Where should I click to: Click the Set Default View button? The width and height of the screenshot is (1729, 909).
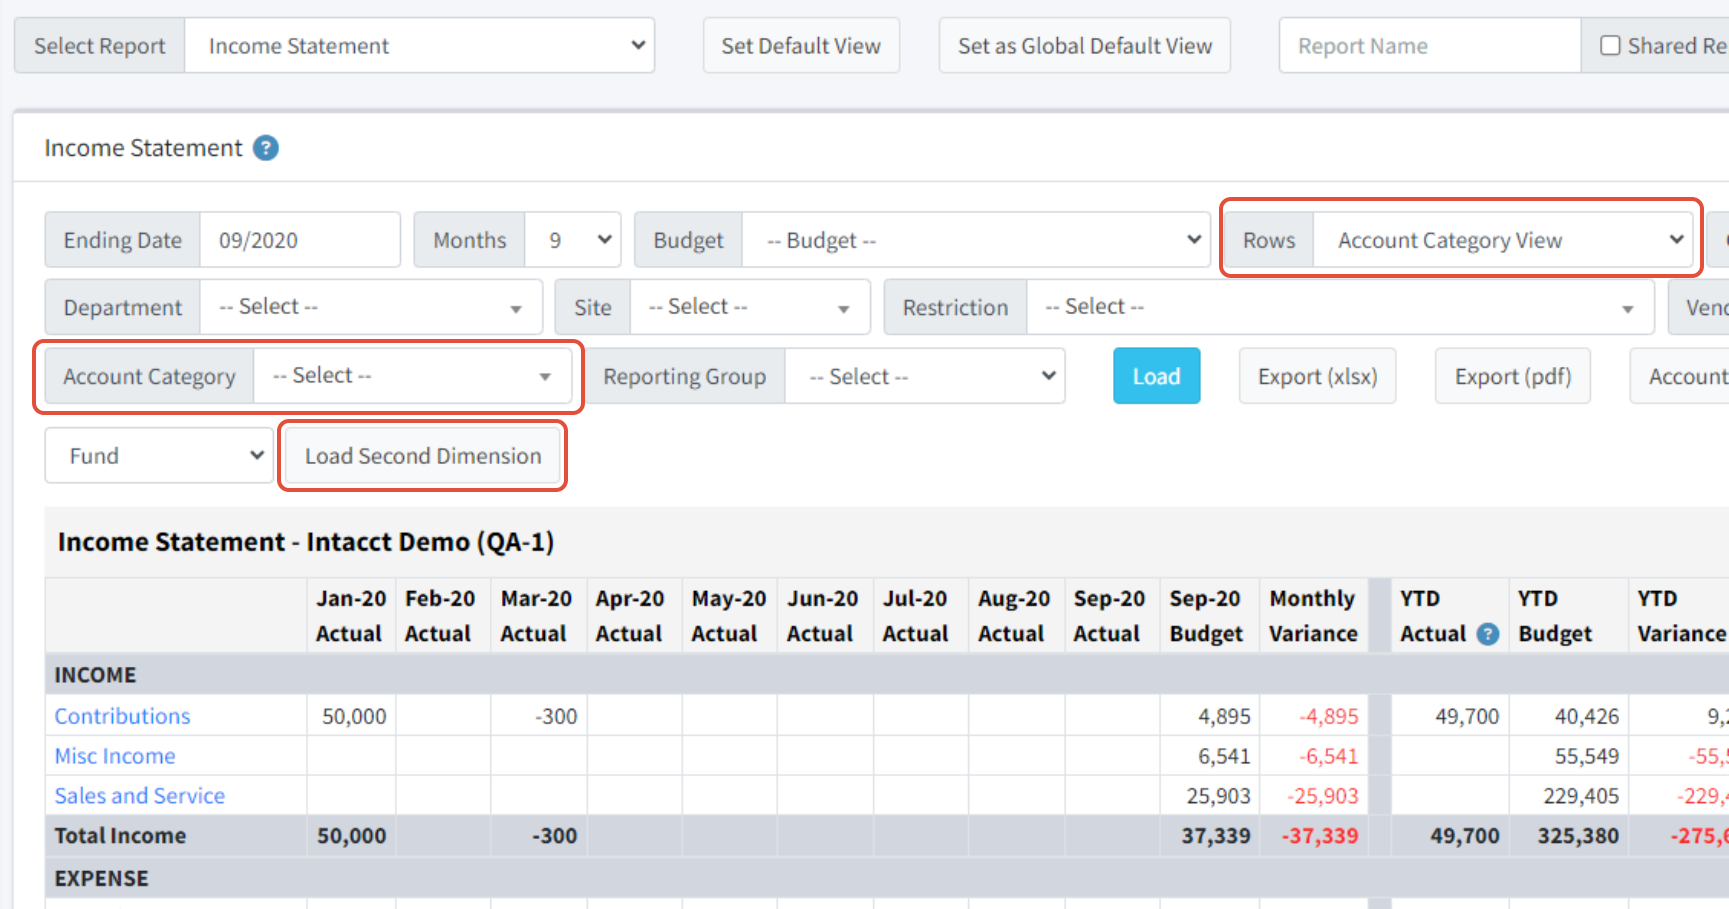click(x=801, y=45)
